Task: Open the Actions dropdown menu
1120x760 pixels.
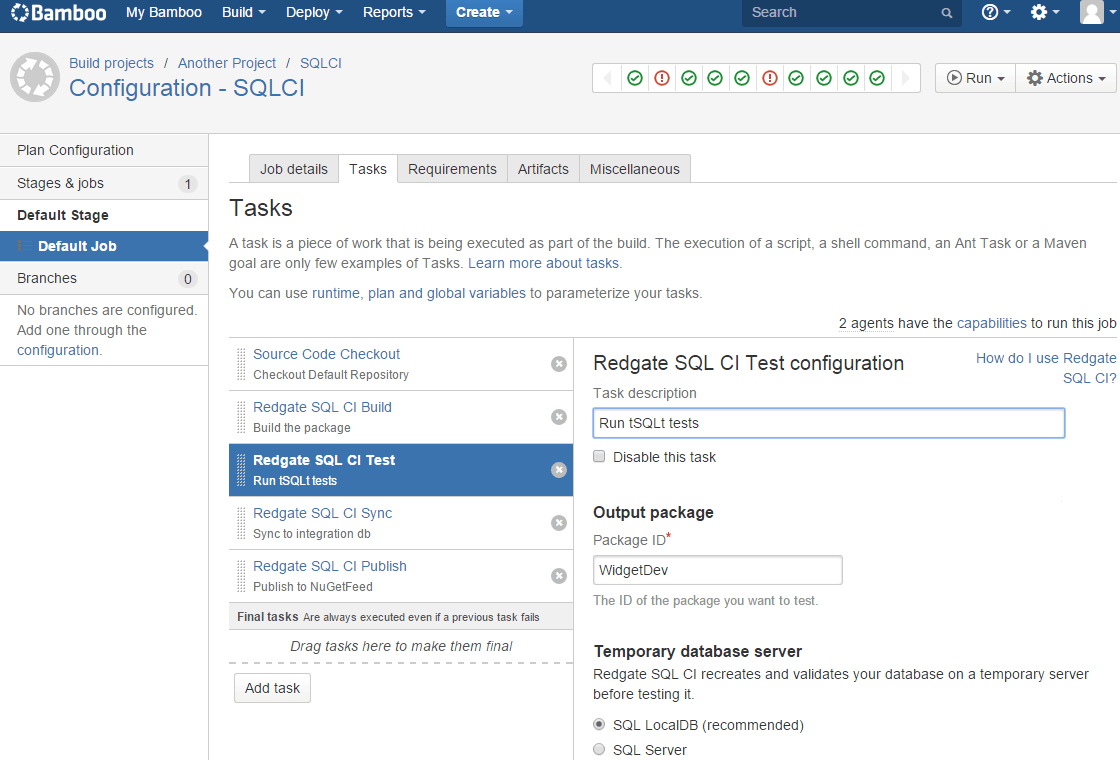Action: (x=1065, y=78)
